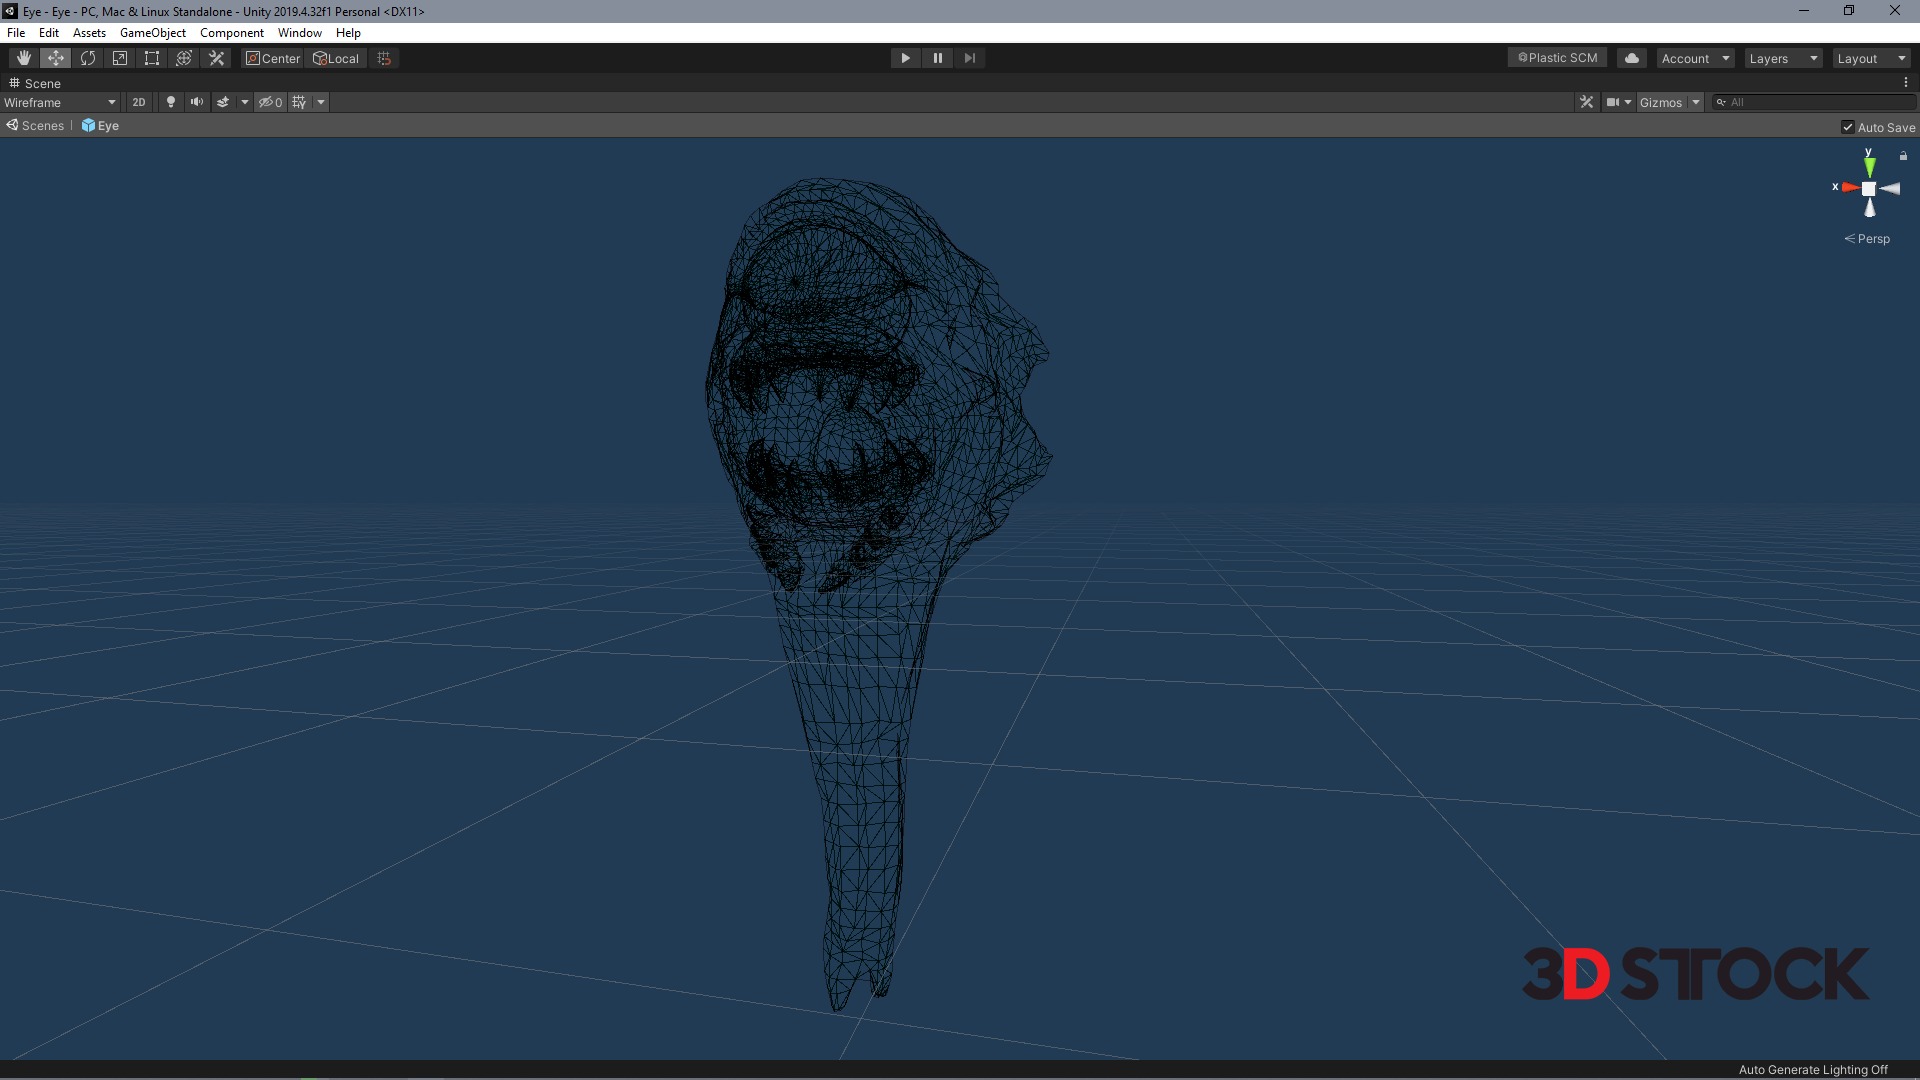Click the green Y axis gizmo cone
This screenshot has height=1080, width=1920.
coord(1869,166)
